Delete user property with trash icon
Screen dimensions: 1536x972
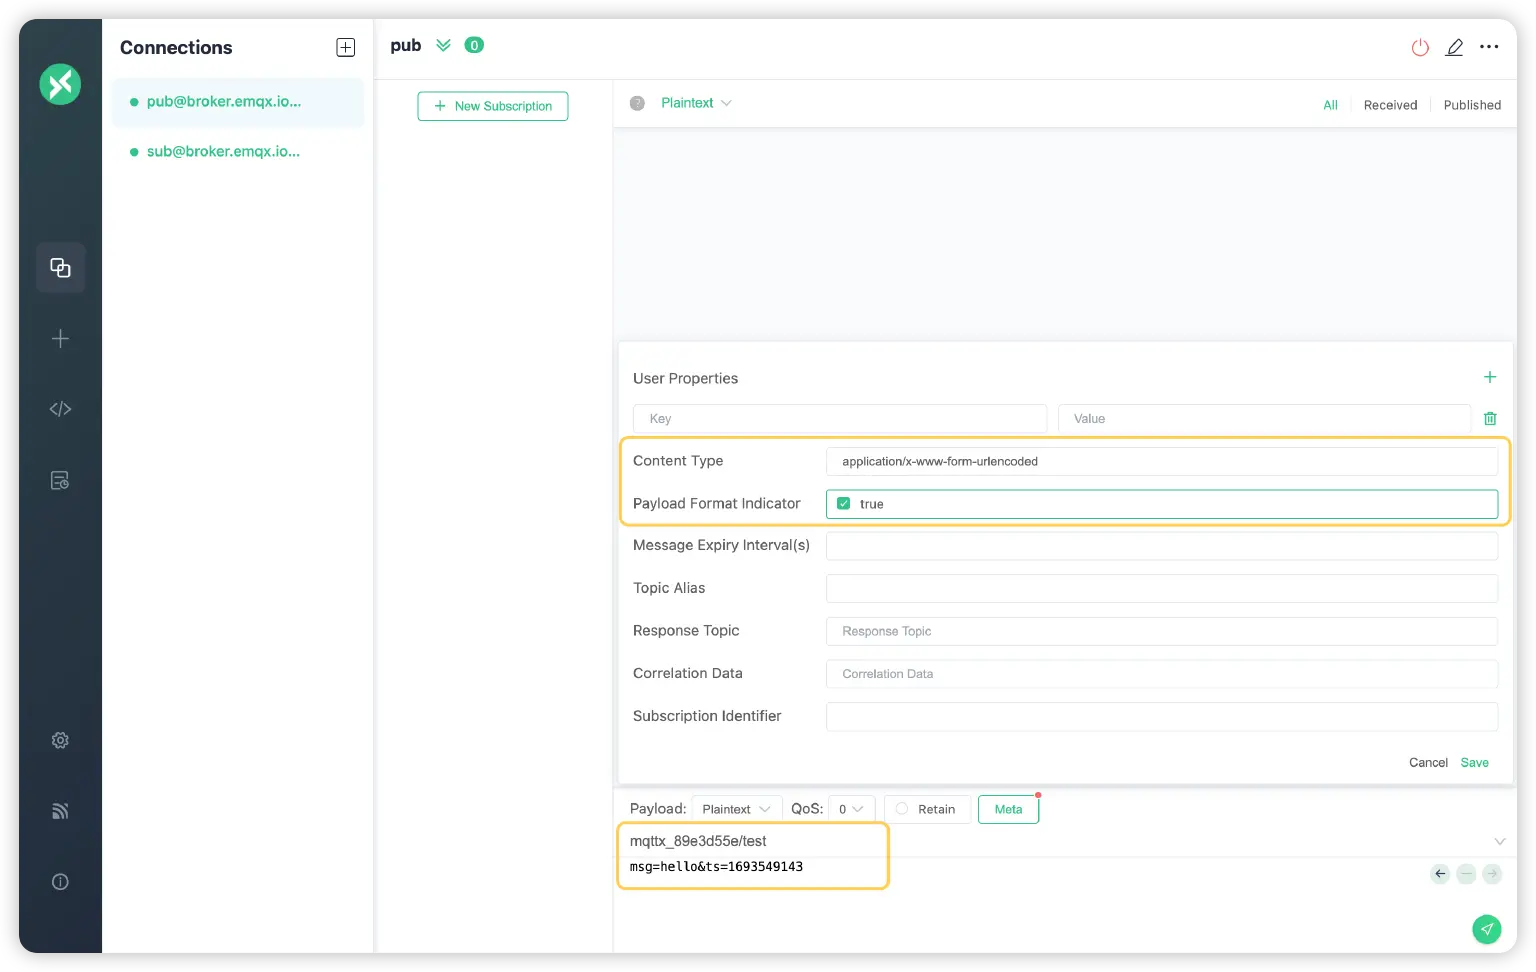point(1489,418)
